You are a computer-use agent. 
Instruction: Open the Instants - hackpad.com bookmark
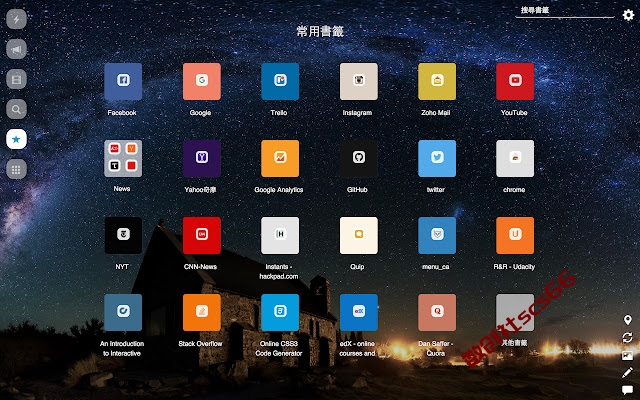pos(280,236)
